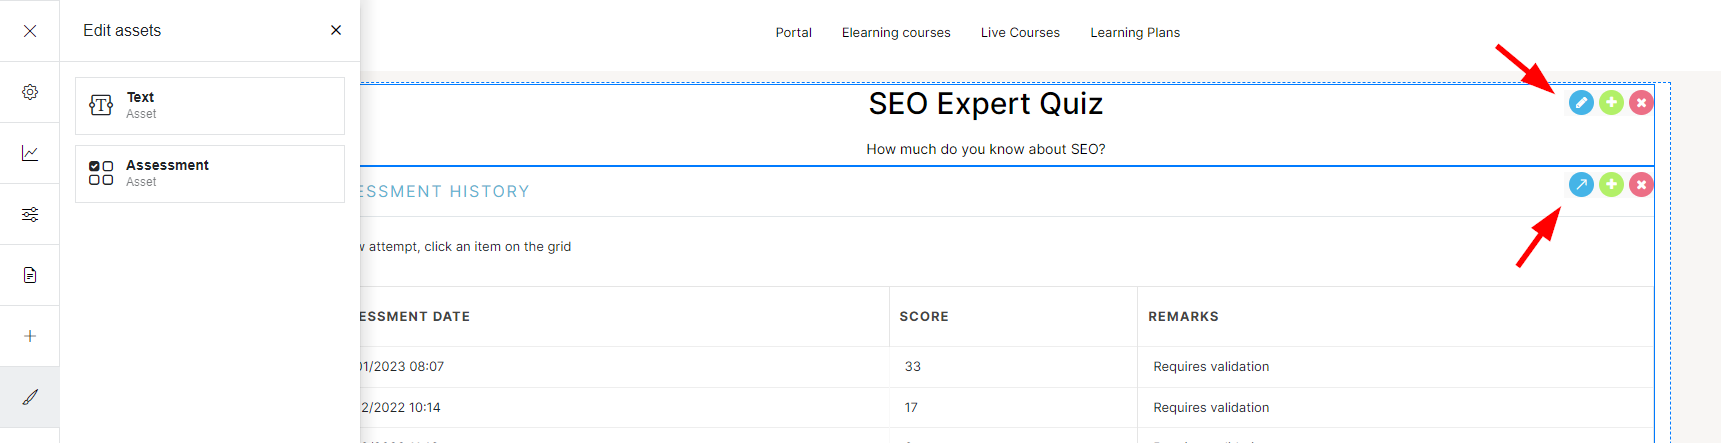Screen dimensions: 1721x443
Task: Add asset after the assessment history block
Action: pyautogui.click(x=1611, y=184)
